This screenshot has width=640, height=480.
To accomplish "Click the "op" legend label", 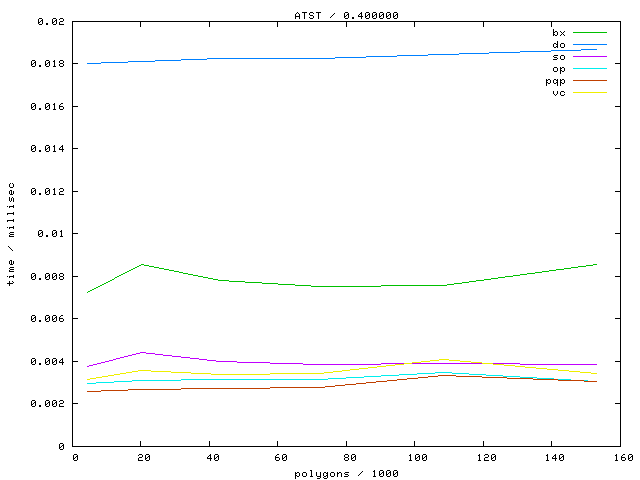I will pos(558,69).
